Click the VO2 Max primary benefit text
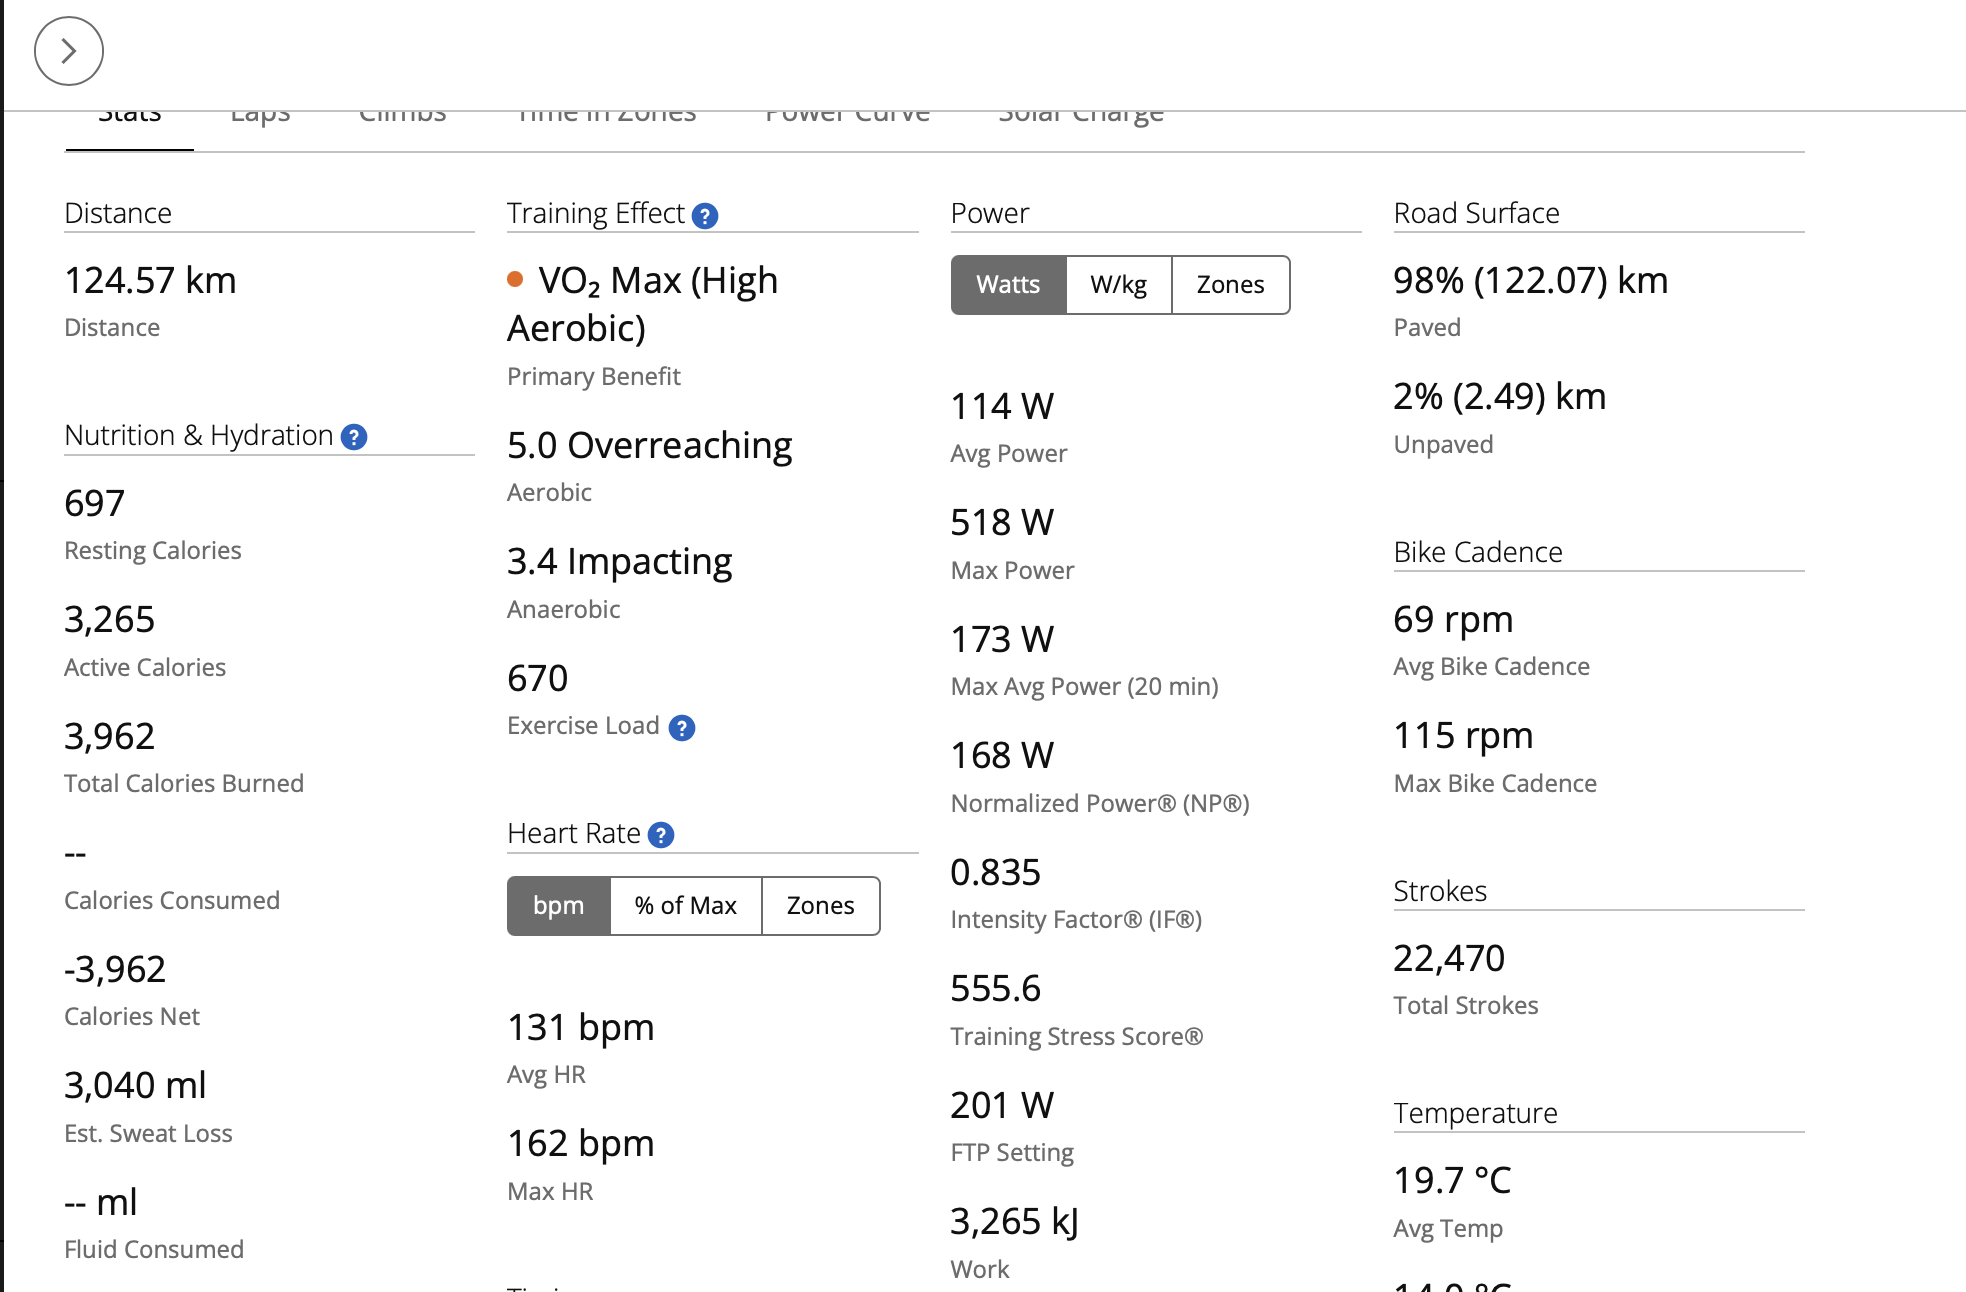The image size is (1966, 1292). tap(643, 304)
